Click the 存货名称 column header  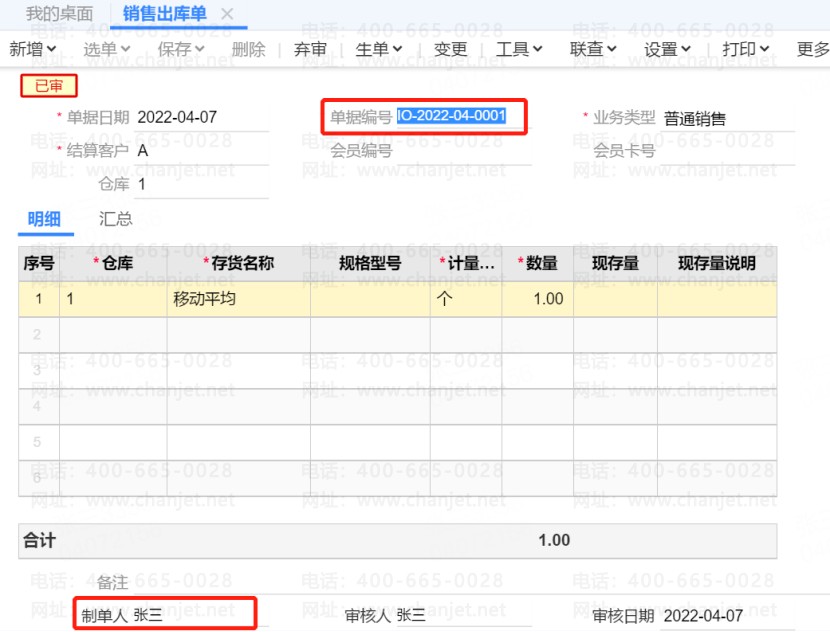(x=239, y=263)
